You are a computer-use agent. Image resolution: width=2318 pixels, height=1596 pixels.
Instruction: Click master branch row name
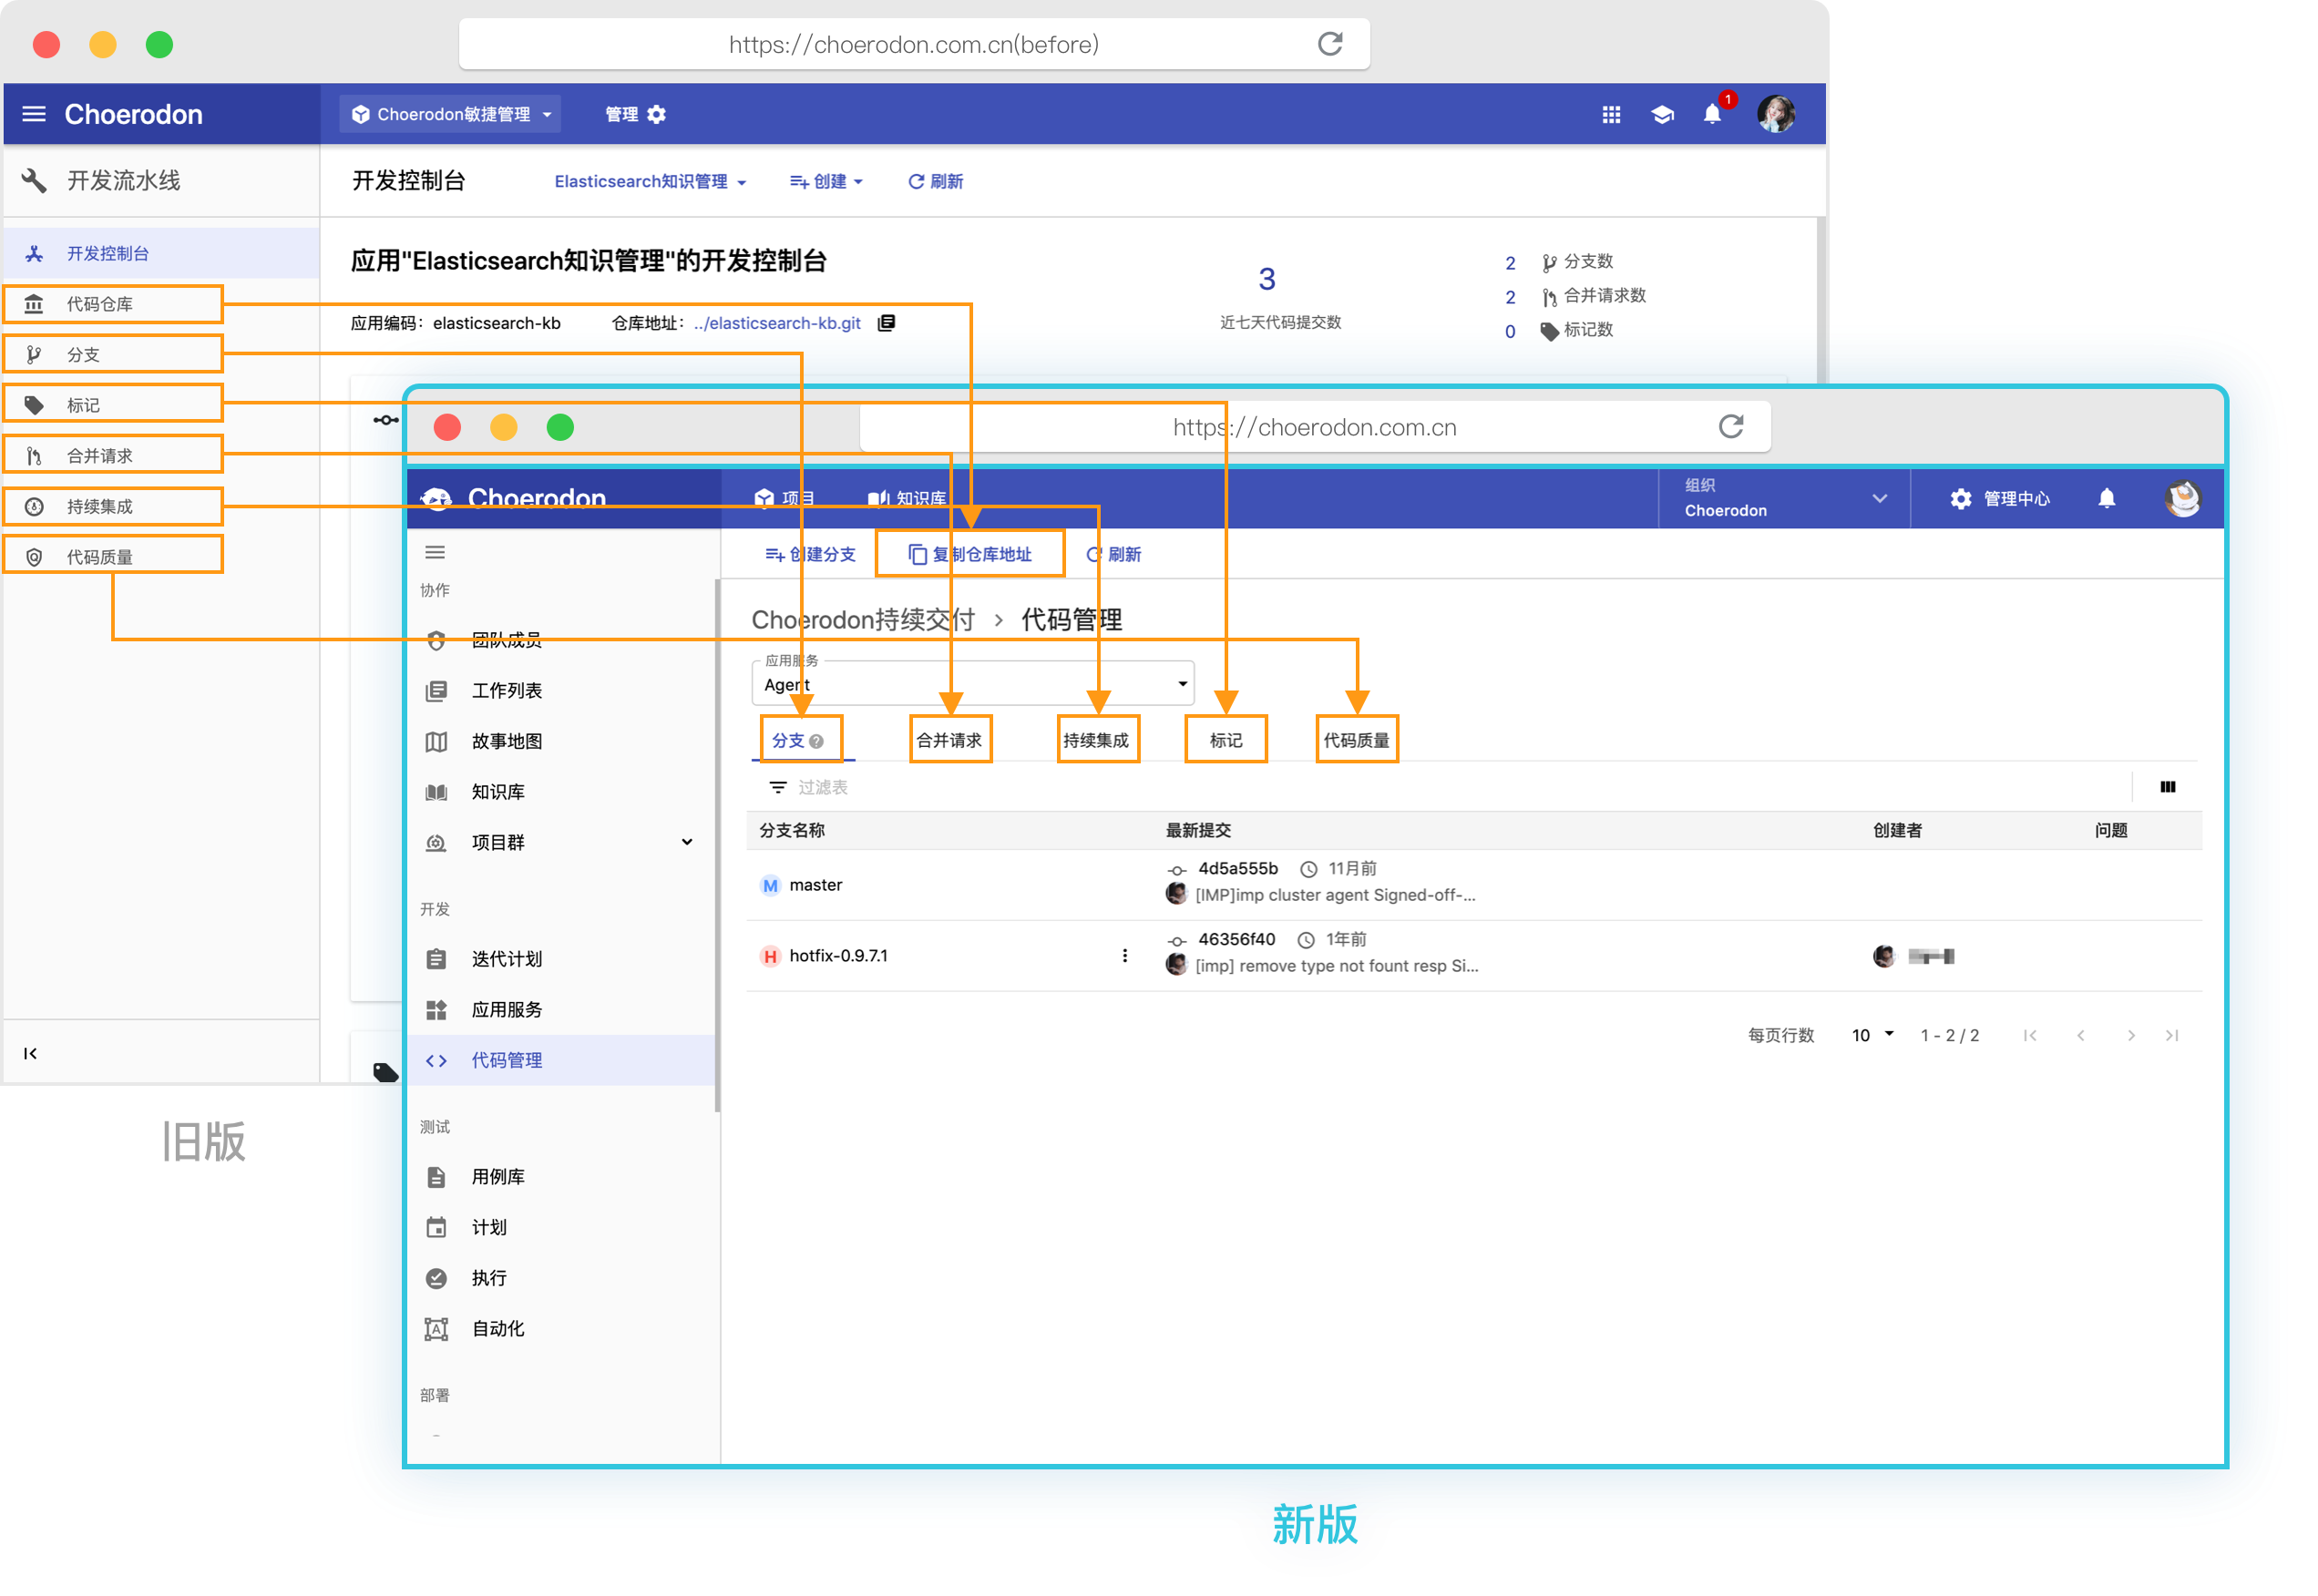815,885
